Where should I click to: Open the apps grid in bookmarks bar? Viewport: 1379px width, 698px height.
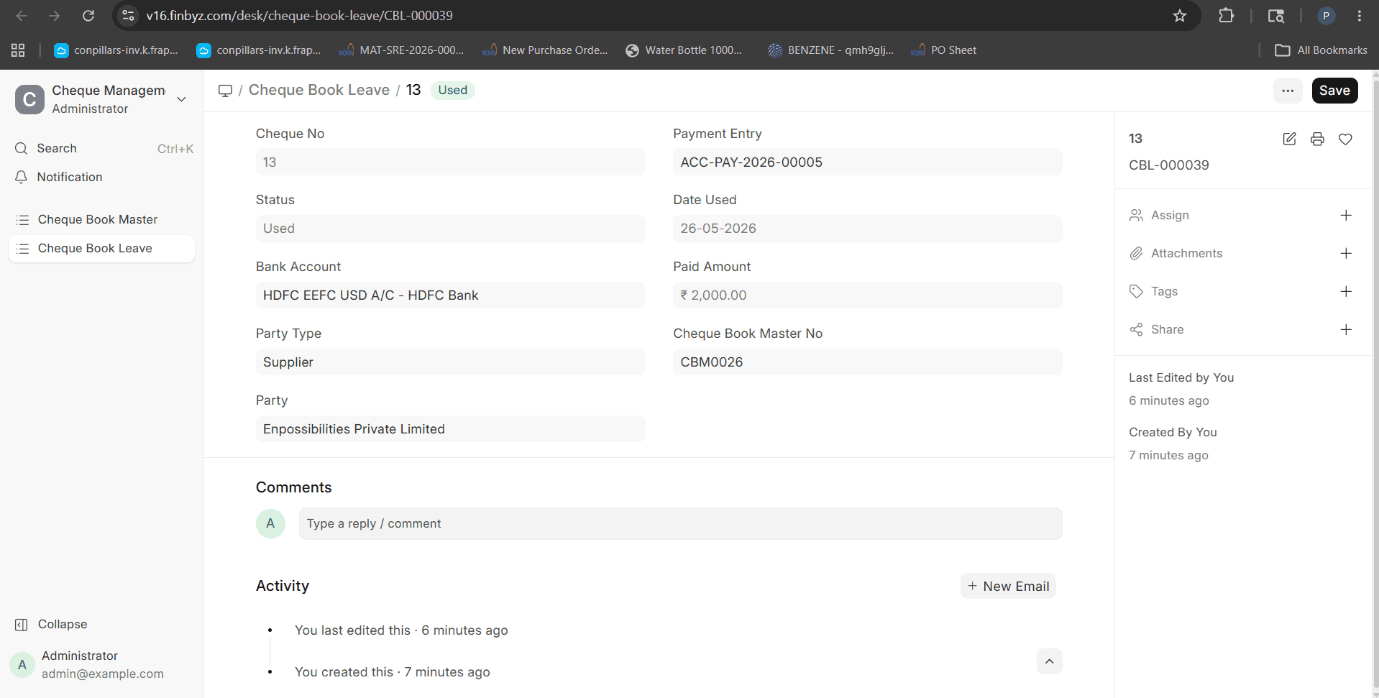(17, 50)
